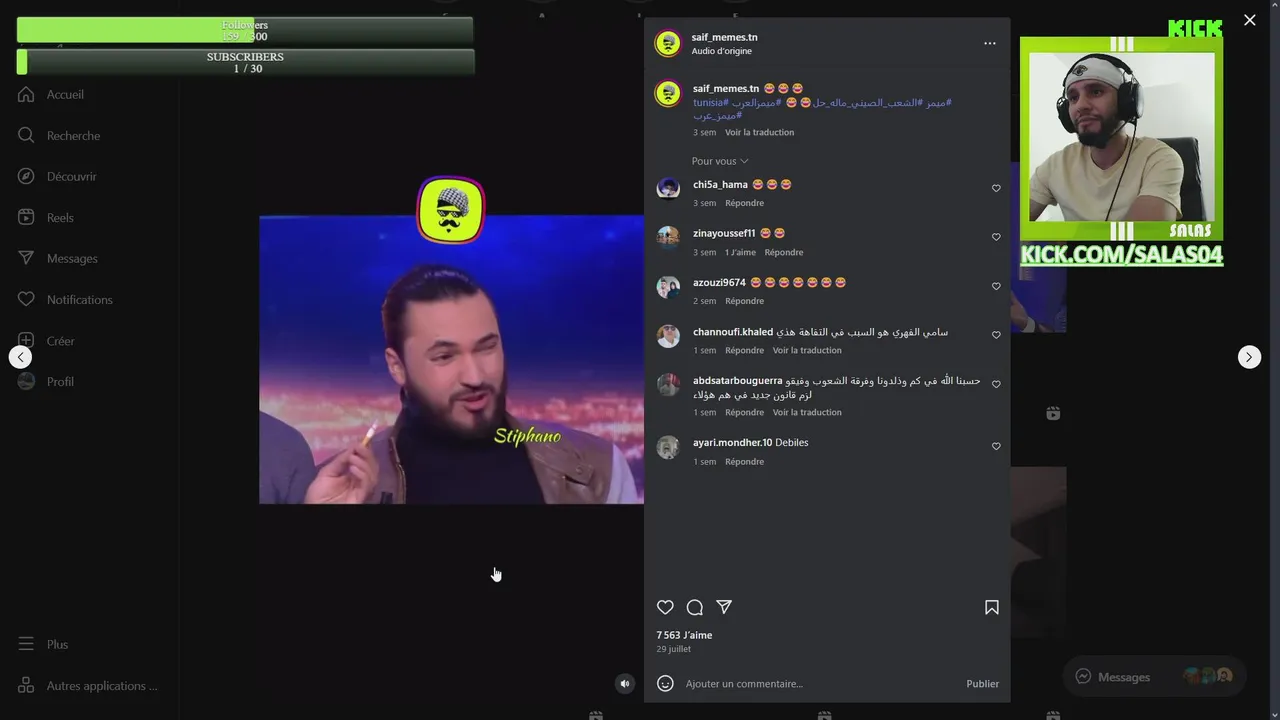
Task: Open the floating Messages messenger icon
Action: [x=1082, y=677]
